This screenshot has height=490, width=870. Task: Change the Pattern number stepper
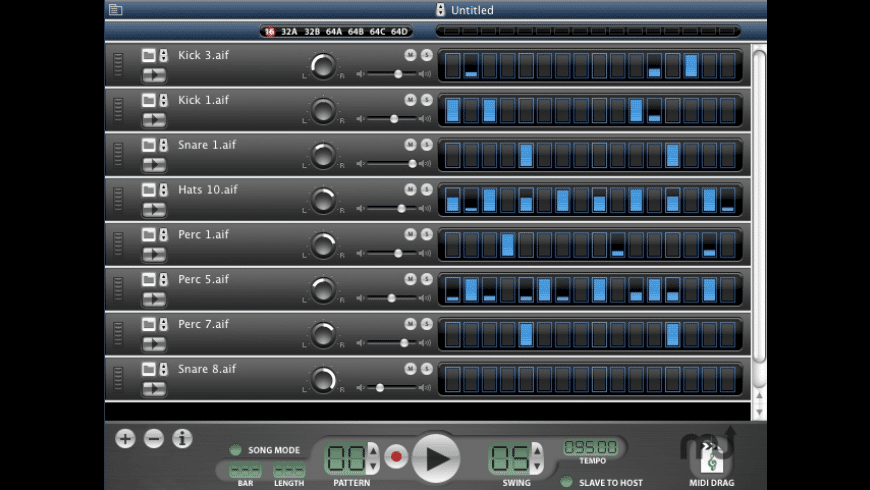(373, 458)
